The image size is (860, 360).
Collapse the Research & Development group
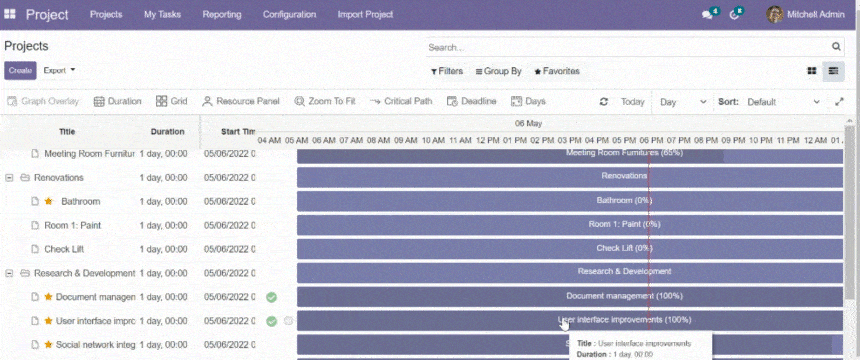[9, 273]
